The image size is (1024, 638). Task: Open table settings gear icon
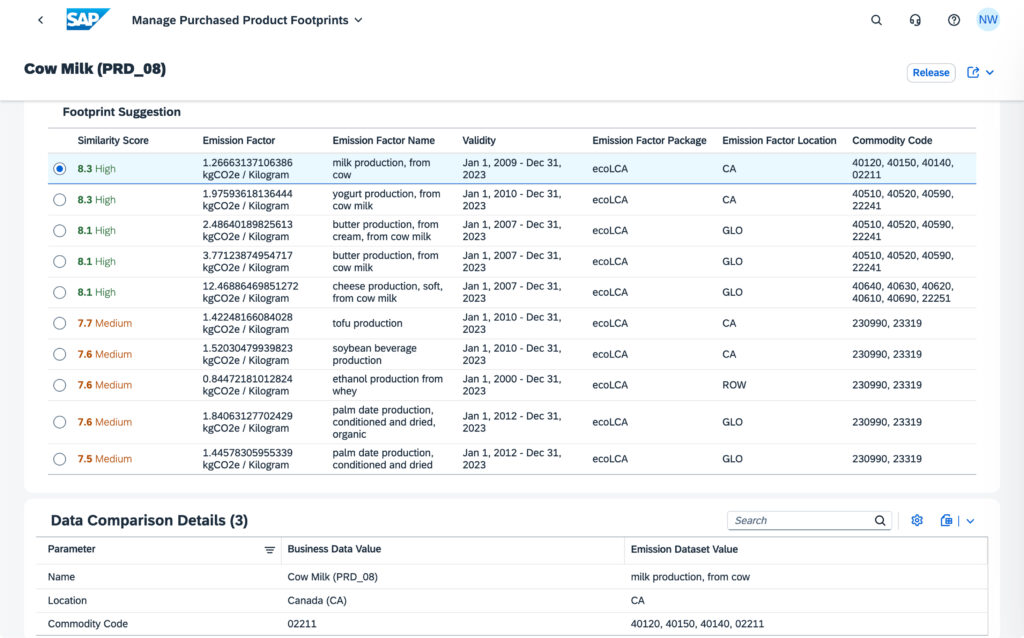click(917, 520)
